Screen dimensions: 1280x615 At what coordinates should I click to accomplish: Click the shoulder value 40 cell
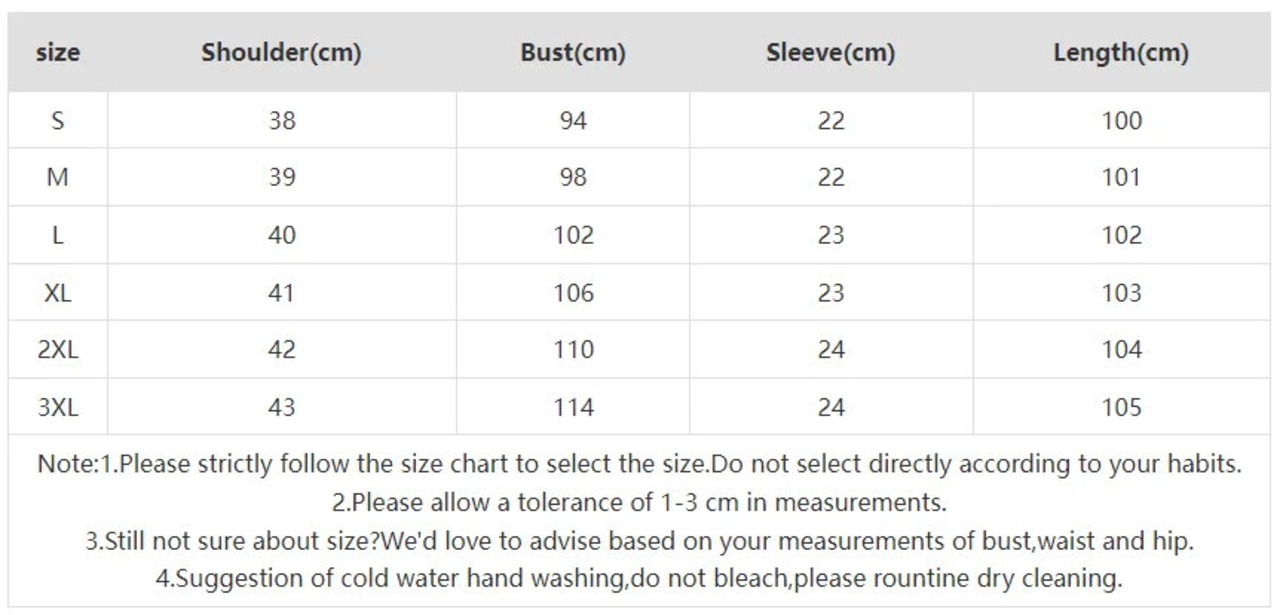click(x=282, y=236)
